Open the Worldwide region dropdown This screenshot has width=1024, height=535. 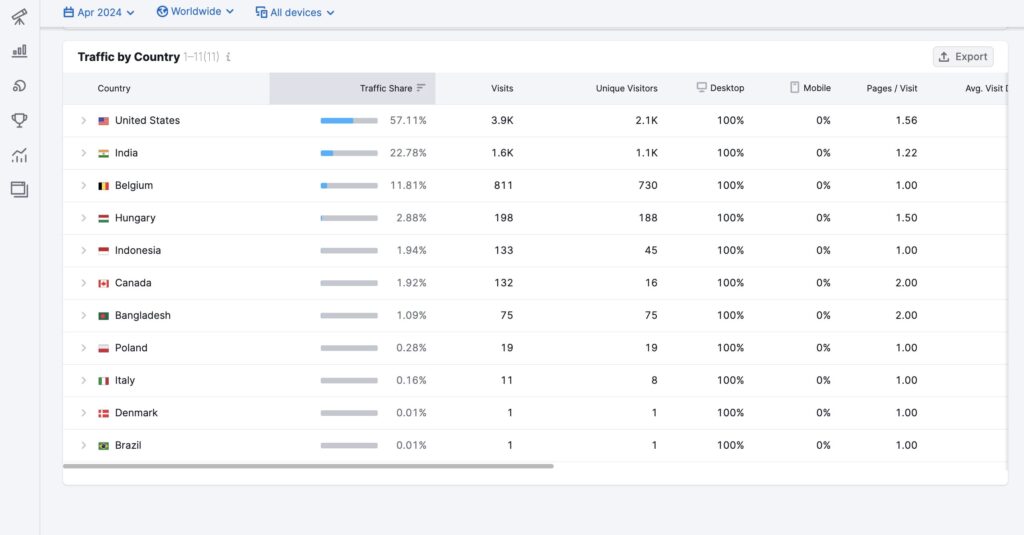tap(195, 12)
